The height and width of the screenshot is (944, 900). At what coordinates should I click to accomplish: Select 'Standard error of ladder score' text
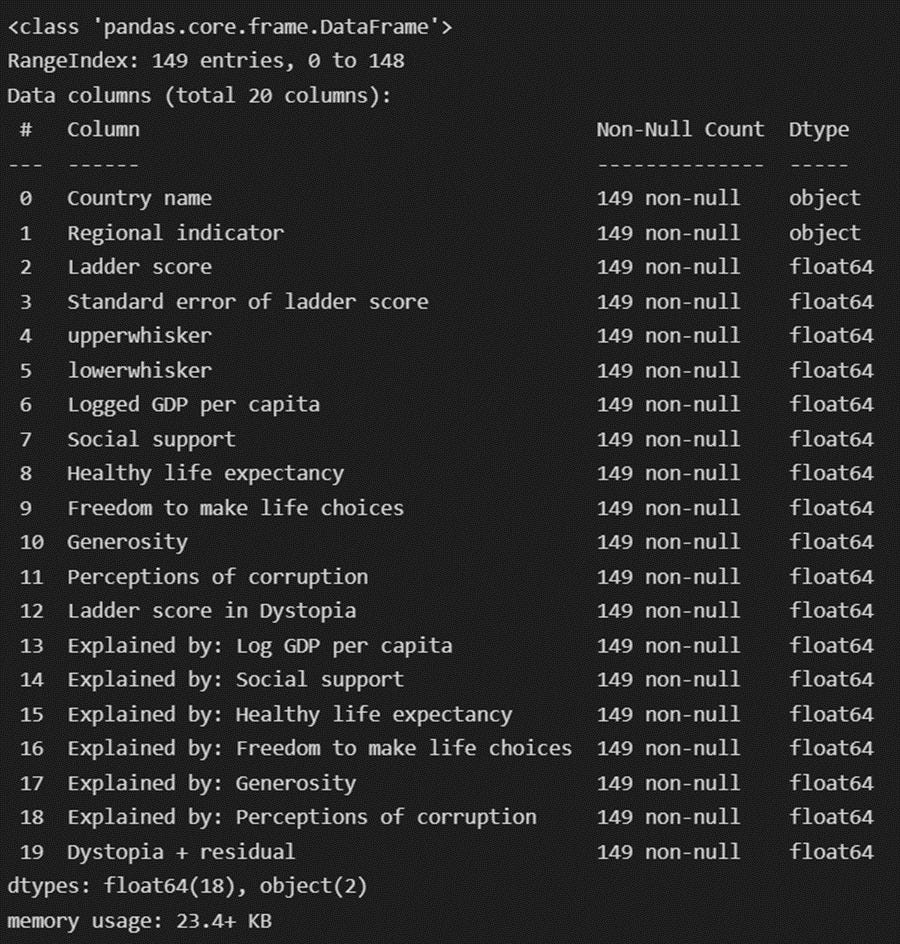[247, 302]
